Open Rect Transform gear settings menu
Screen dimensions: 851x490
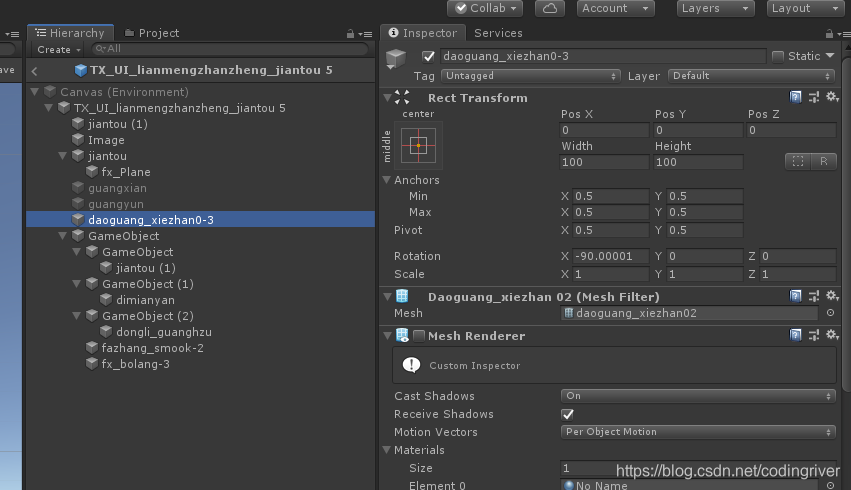832,97
